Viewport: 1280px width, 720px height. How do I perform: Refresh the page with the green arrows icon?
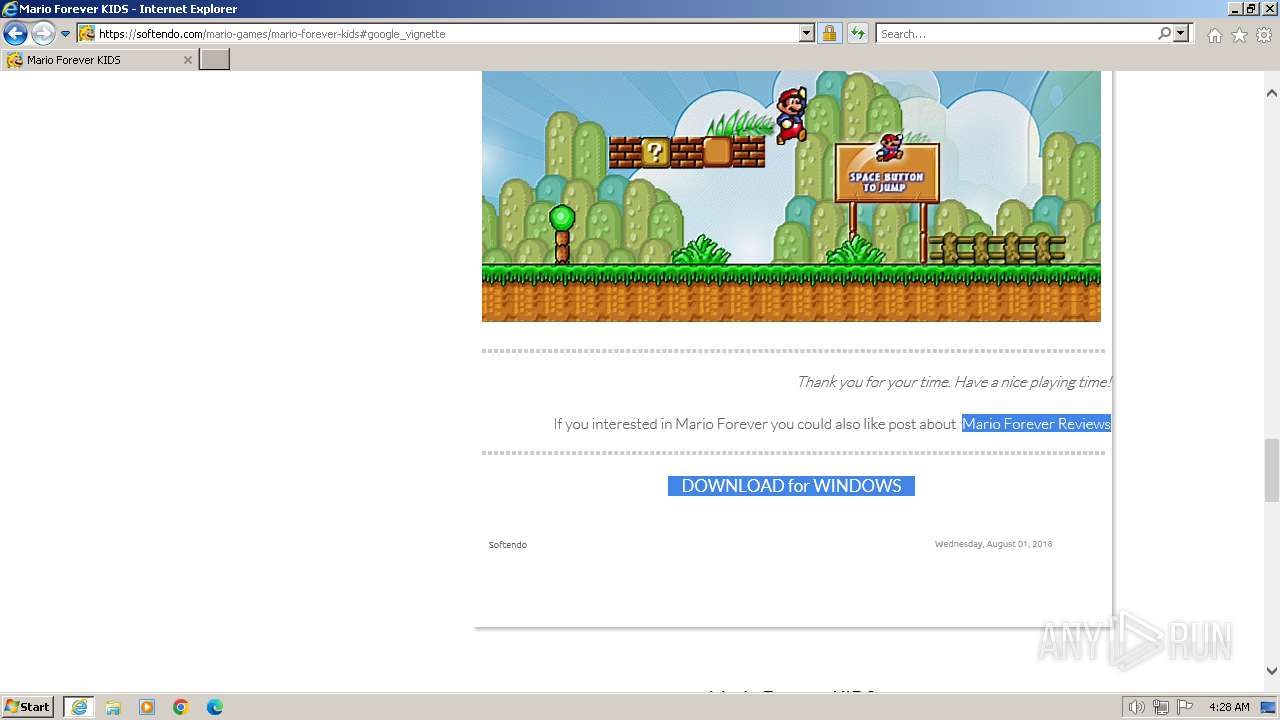pos(858,34)
